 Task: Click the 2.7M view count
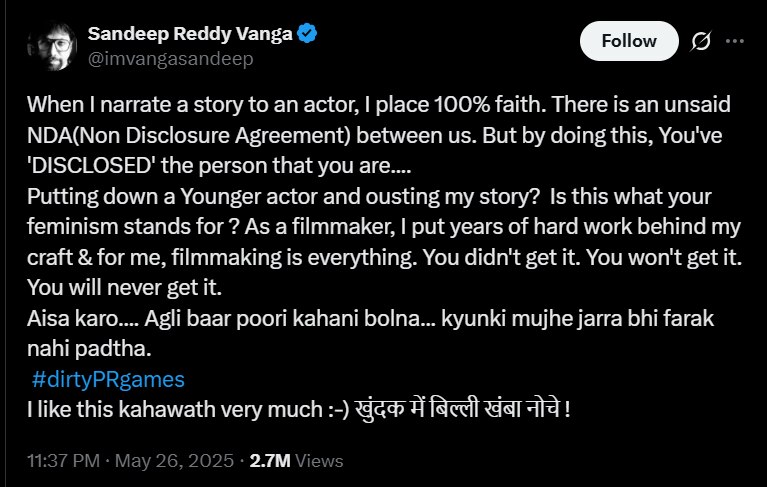pos(270,461)
